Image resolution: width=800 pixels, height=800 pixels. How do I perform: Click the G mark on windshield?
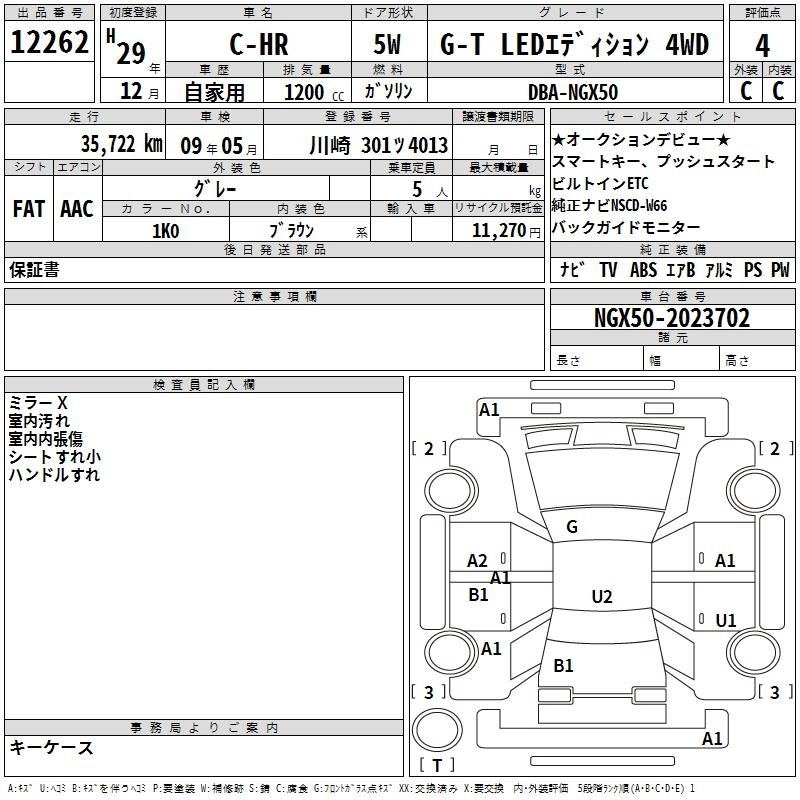(x=572, y=527)
